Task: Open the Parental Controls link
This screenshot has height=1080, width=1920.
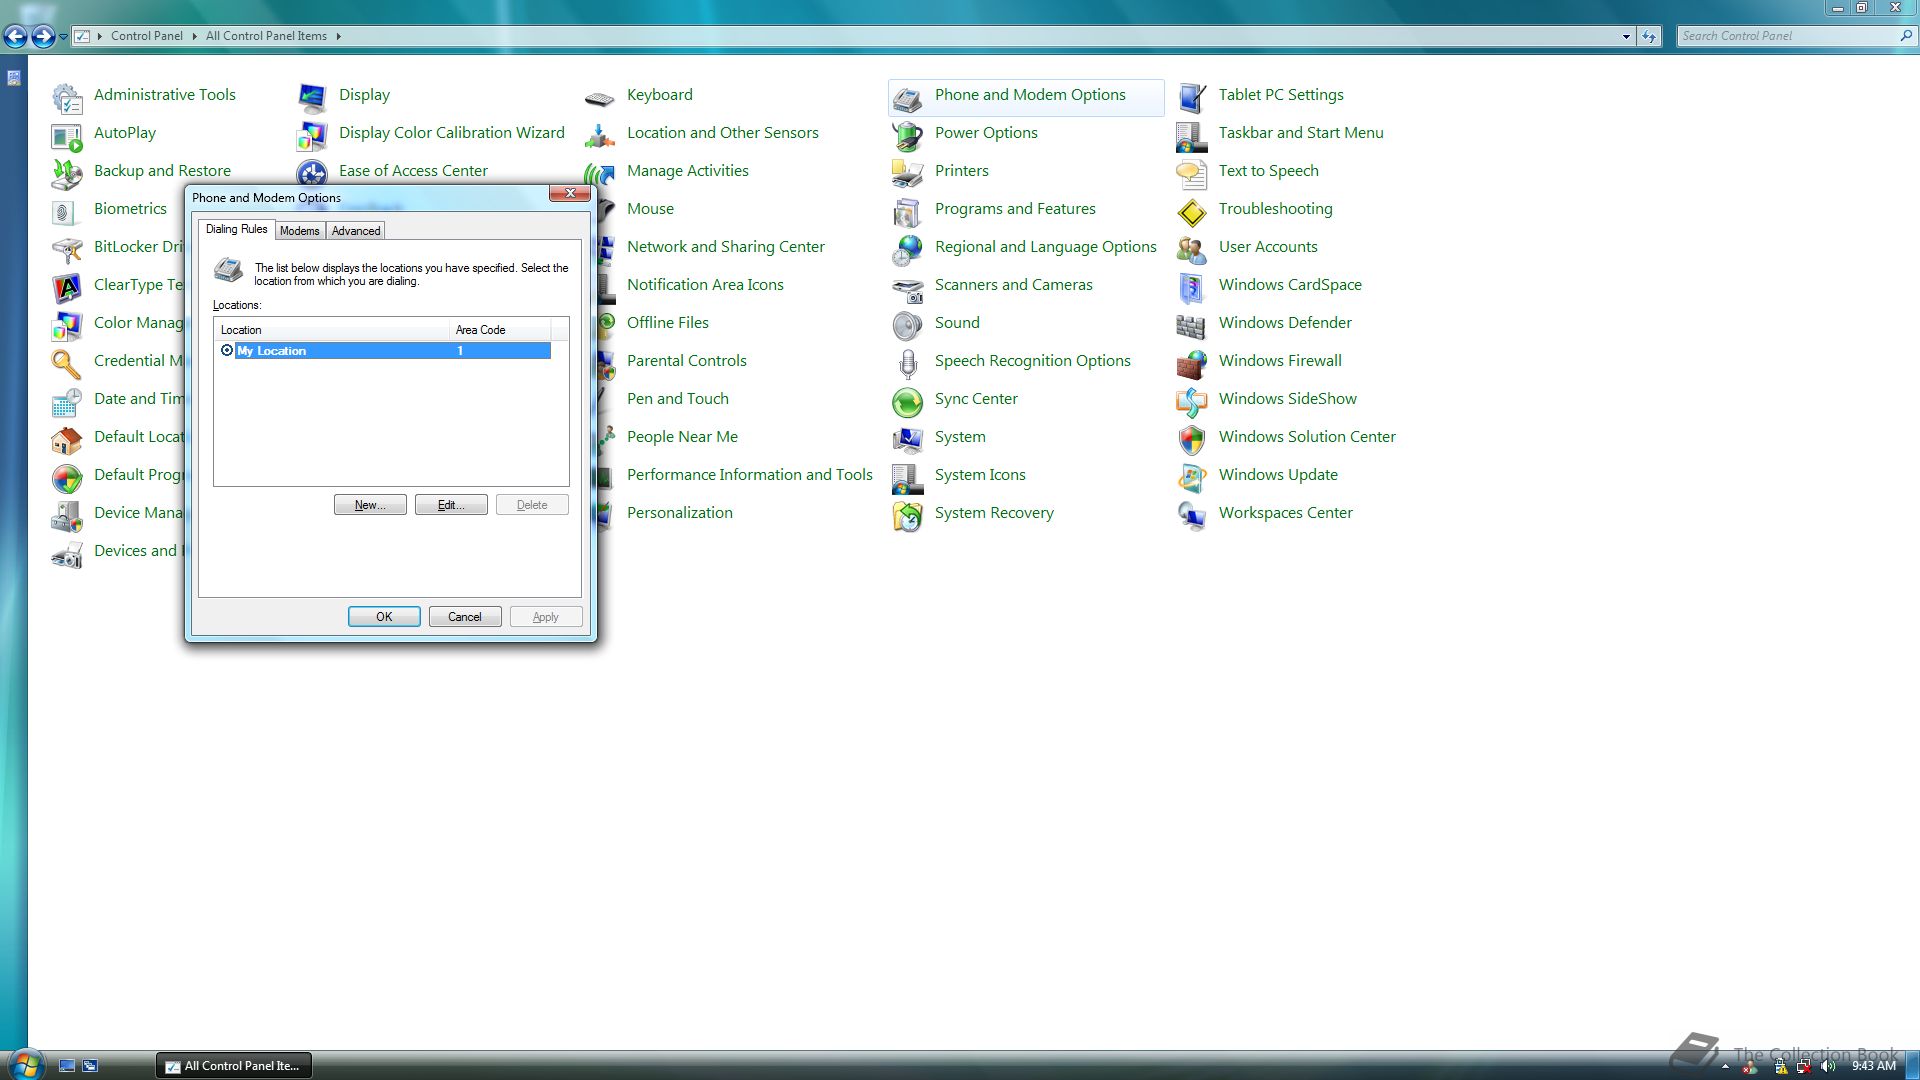Action: point(687,360)
